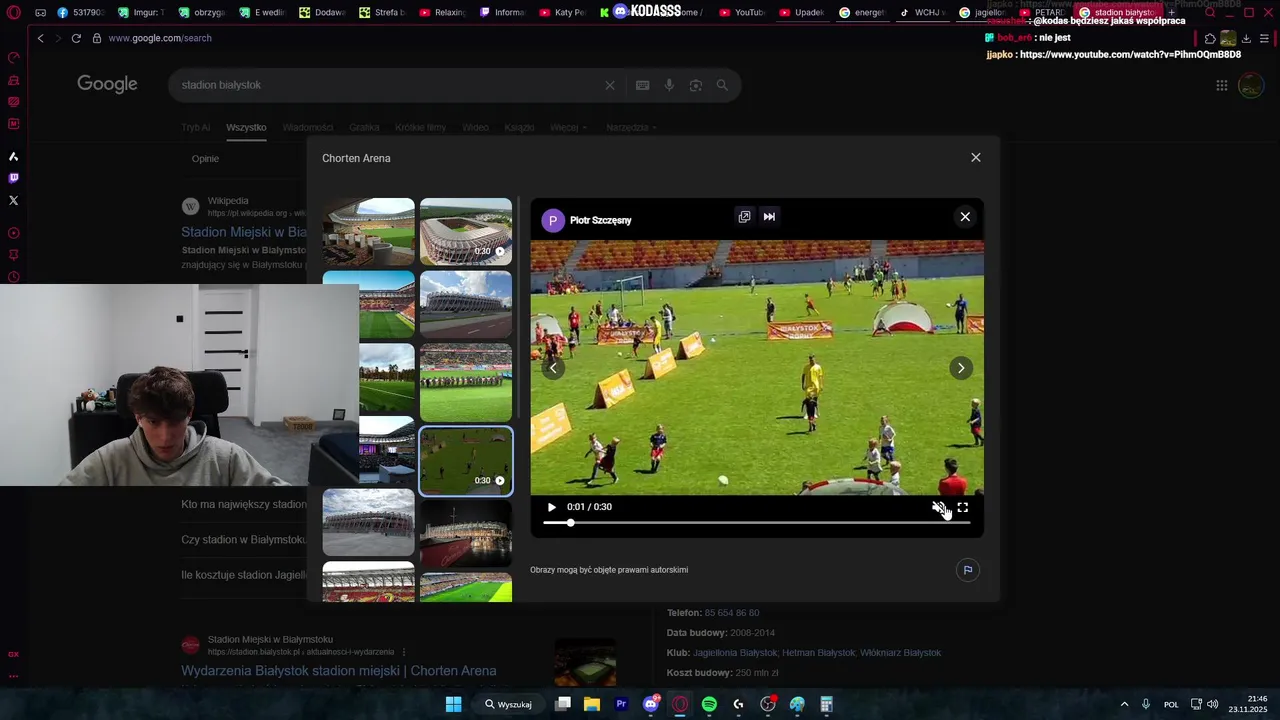Open Jagiellonia Białystok club link

735,653
